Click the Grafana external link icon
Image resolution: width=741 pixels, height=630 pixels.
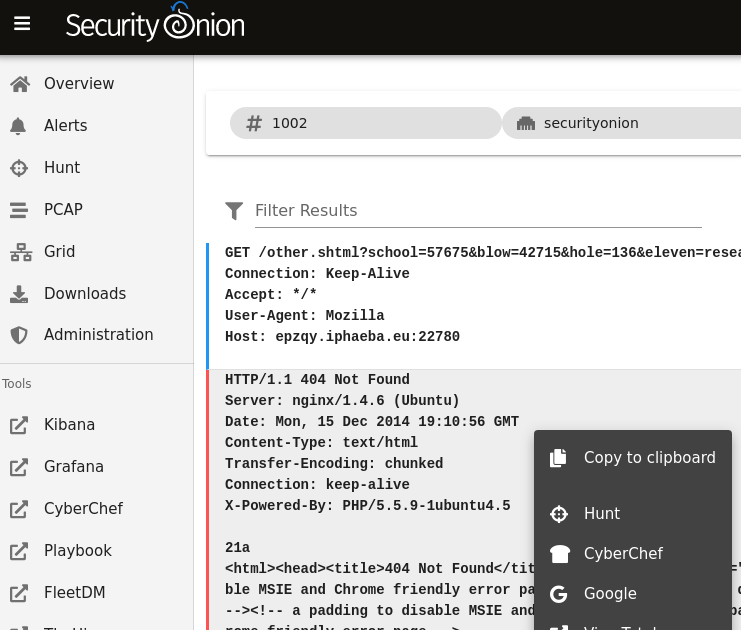click(x=19, y=467)
